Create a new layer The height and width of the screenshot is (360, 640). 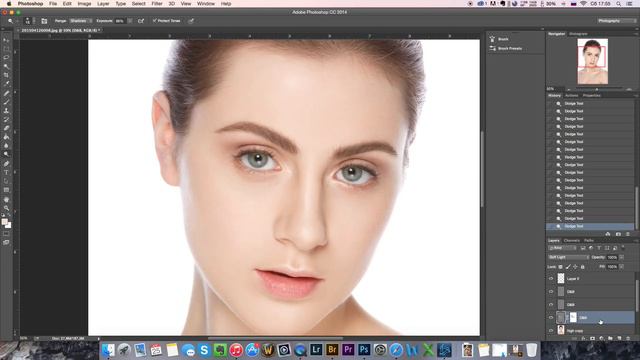(619, 338)
